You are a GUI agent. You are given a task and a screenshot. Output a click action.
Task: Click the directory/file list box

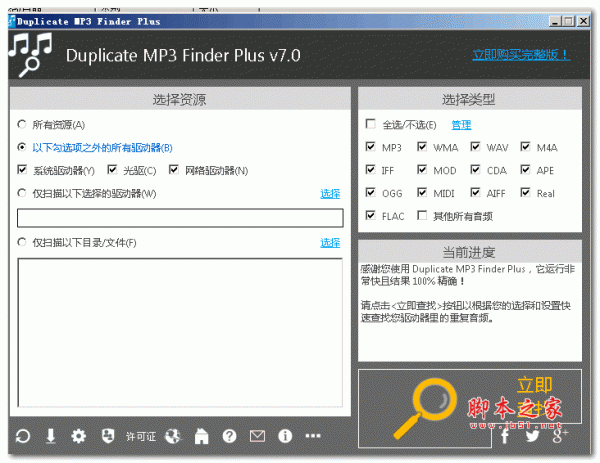click(180, 333)
